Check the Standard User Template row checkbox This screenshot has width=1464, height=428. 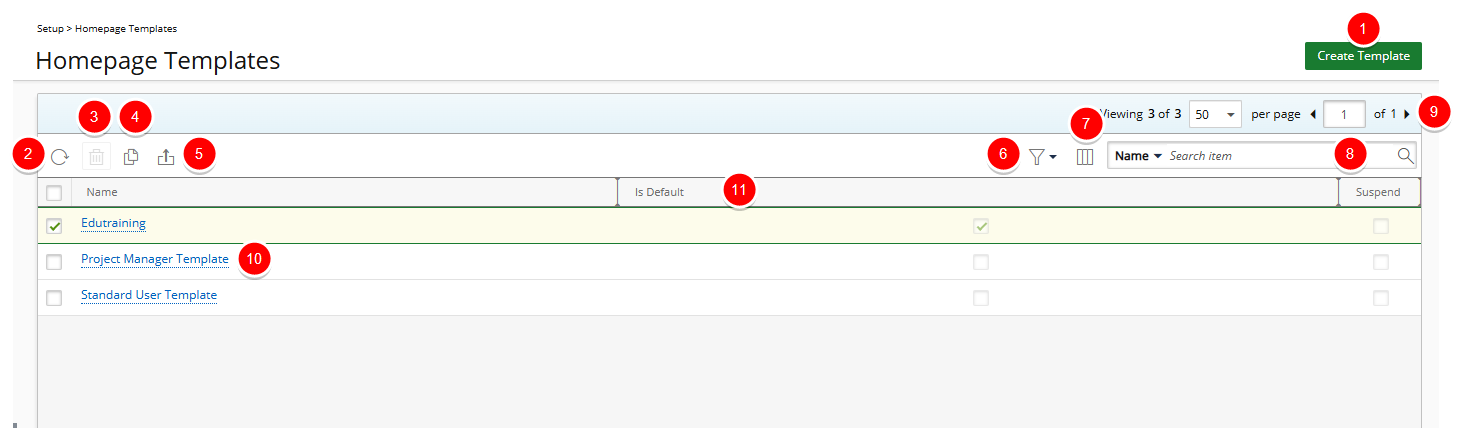click(x=54, y=298)
